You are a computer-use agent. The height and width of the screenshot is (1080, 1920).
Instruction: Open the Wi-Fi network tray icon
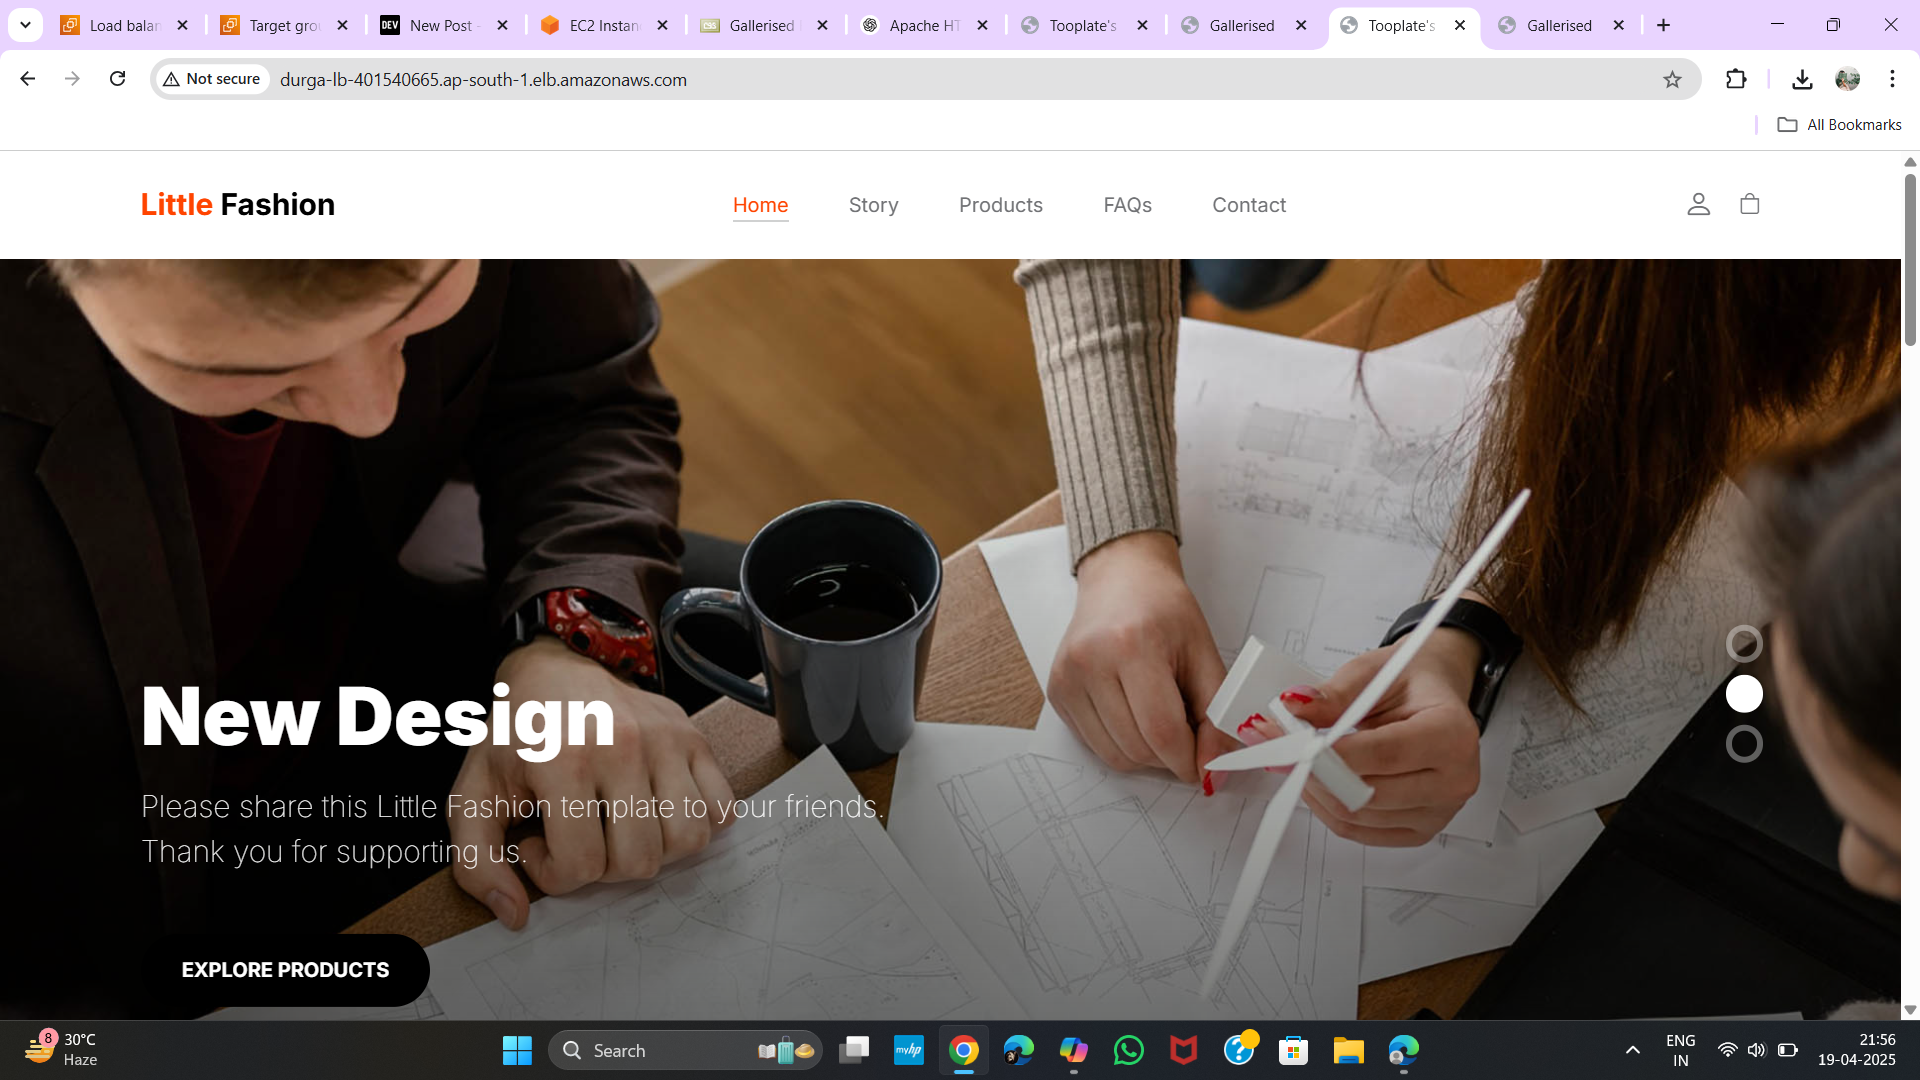[x=1727, y=1050]
